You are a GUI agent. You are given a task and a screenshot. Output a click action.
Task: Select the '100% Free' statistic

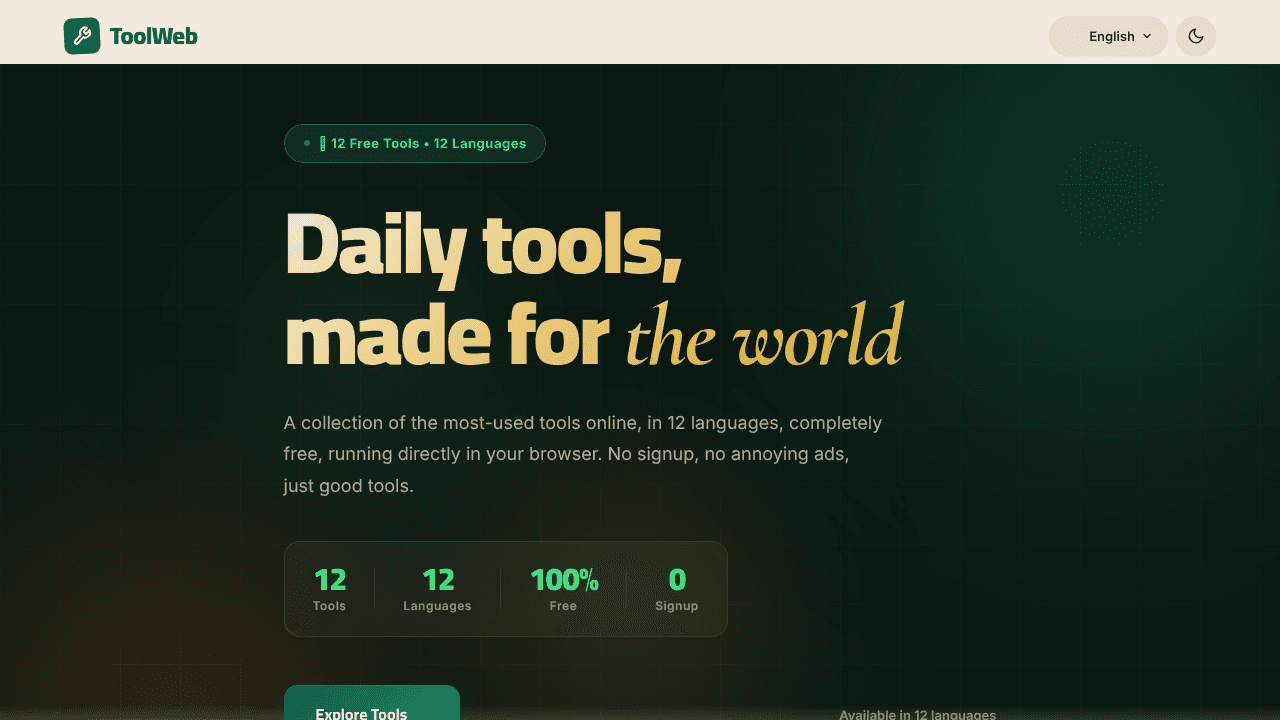coord(563,589)
